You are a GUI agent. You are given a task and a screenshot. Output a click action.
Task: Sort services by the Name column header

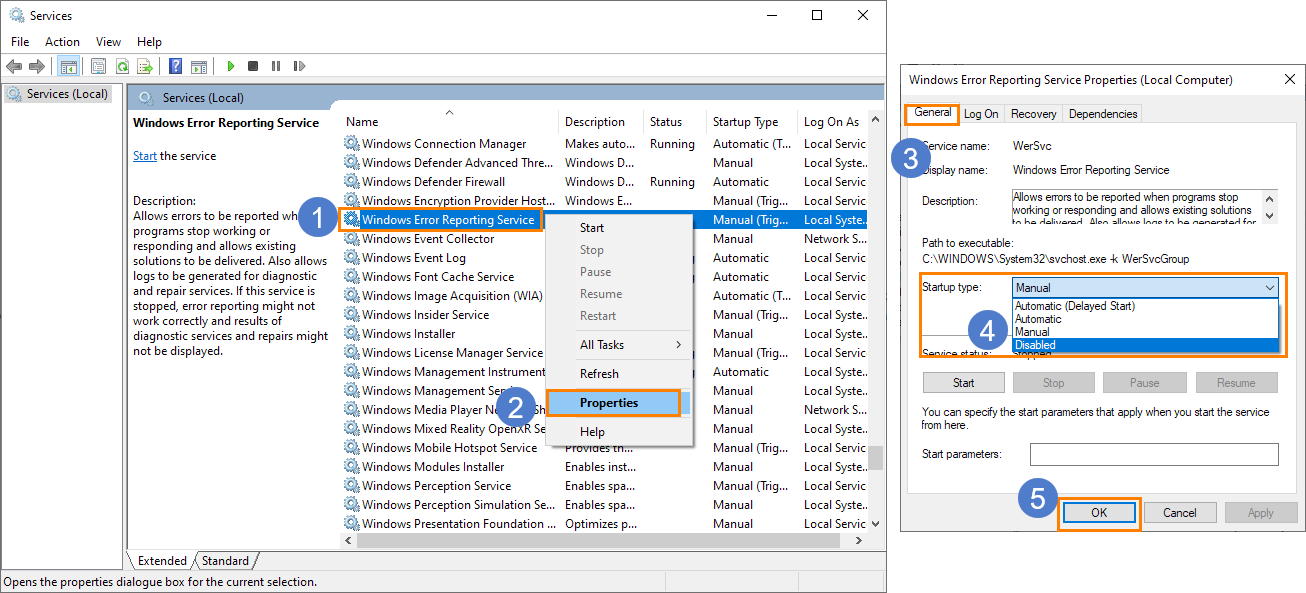pos(449,122)
